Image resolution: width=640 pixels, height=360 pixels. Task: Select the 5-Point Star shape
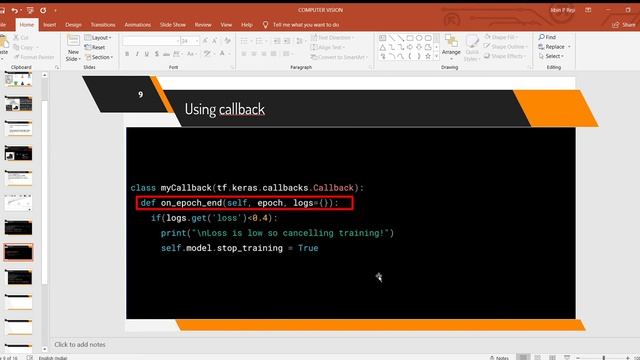point(428,56)
